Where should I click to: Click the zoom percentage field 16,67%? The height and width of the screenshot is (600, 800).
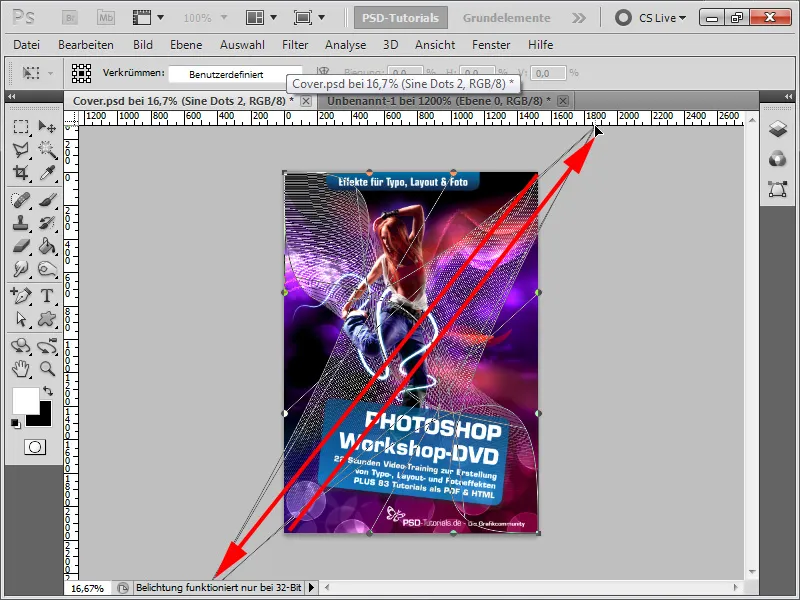pos(87,588)
